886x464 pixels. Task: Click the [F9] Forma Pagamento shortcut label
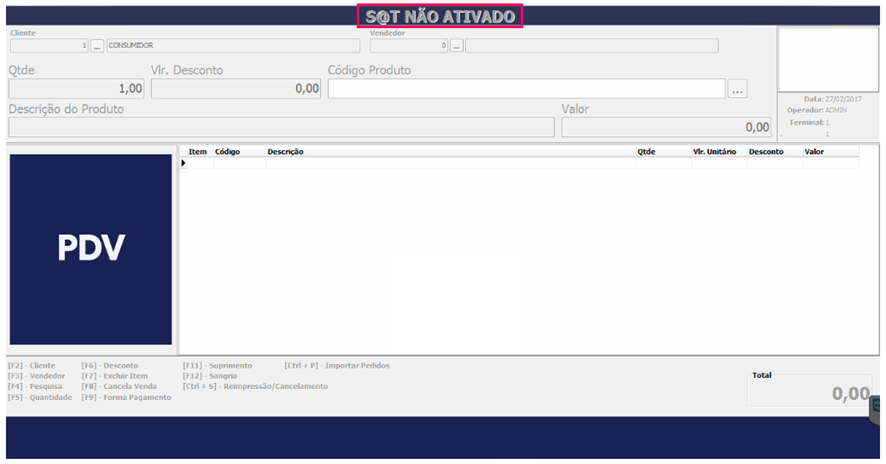(x=126, y=397)
